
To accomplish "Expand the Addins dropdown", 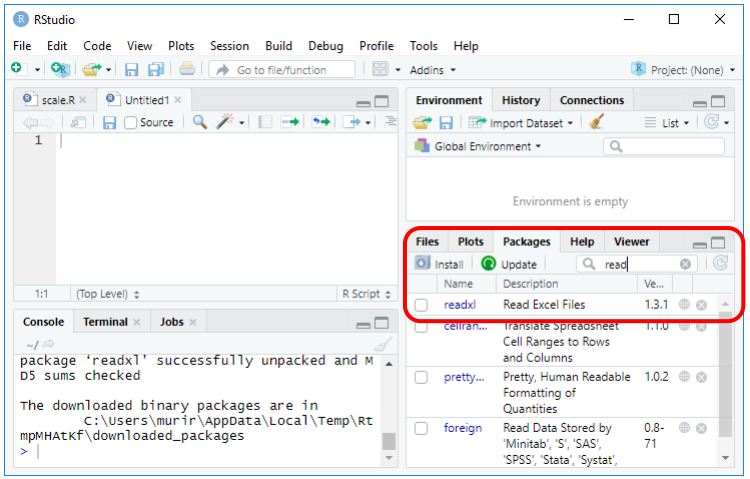I will pyautogui.click(x=432, y=70).
